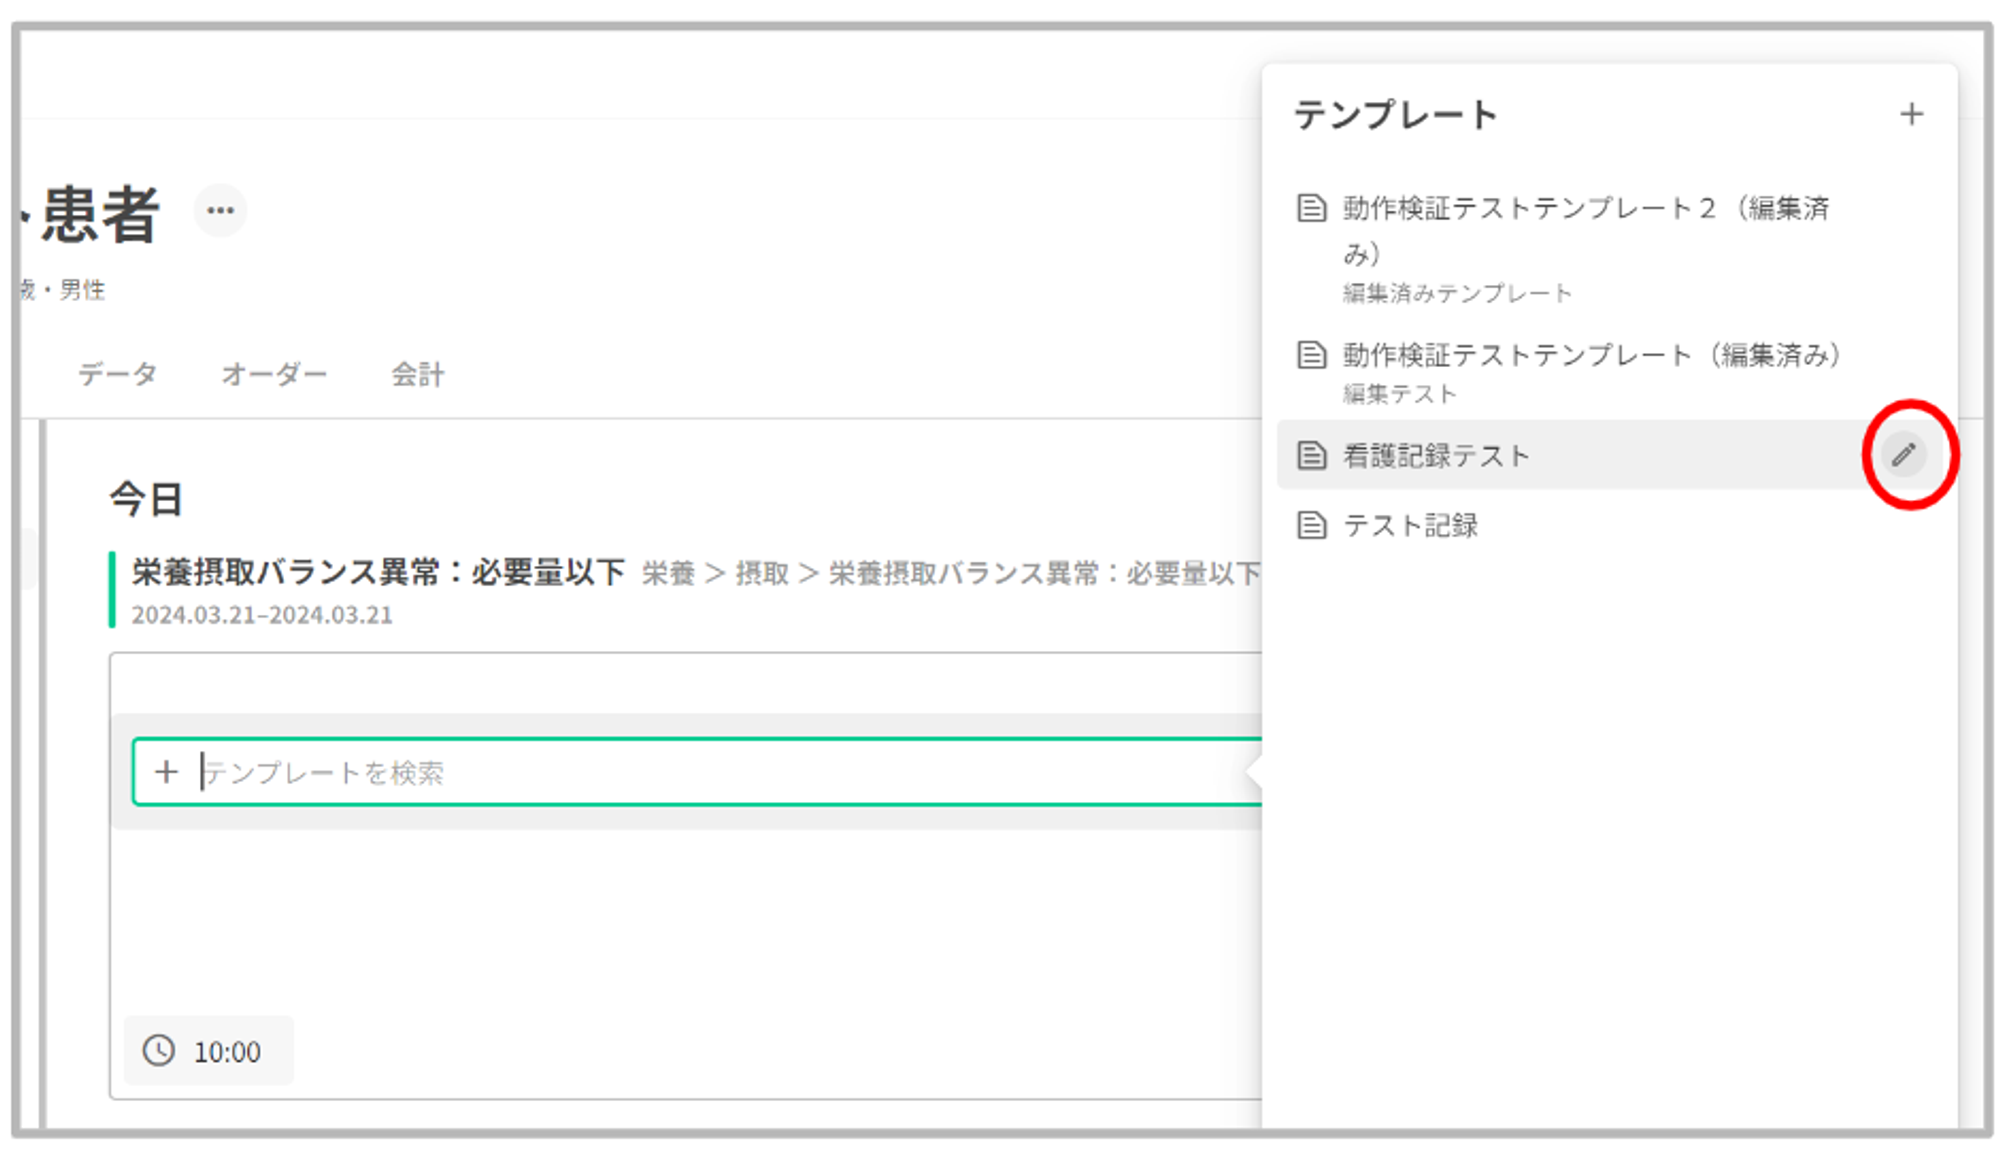Click document icon of 動作検証テストテンプレート2
Screen dimensions: 2000x1155
click(1311, 208)
